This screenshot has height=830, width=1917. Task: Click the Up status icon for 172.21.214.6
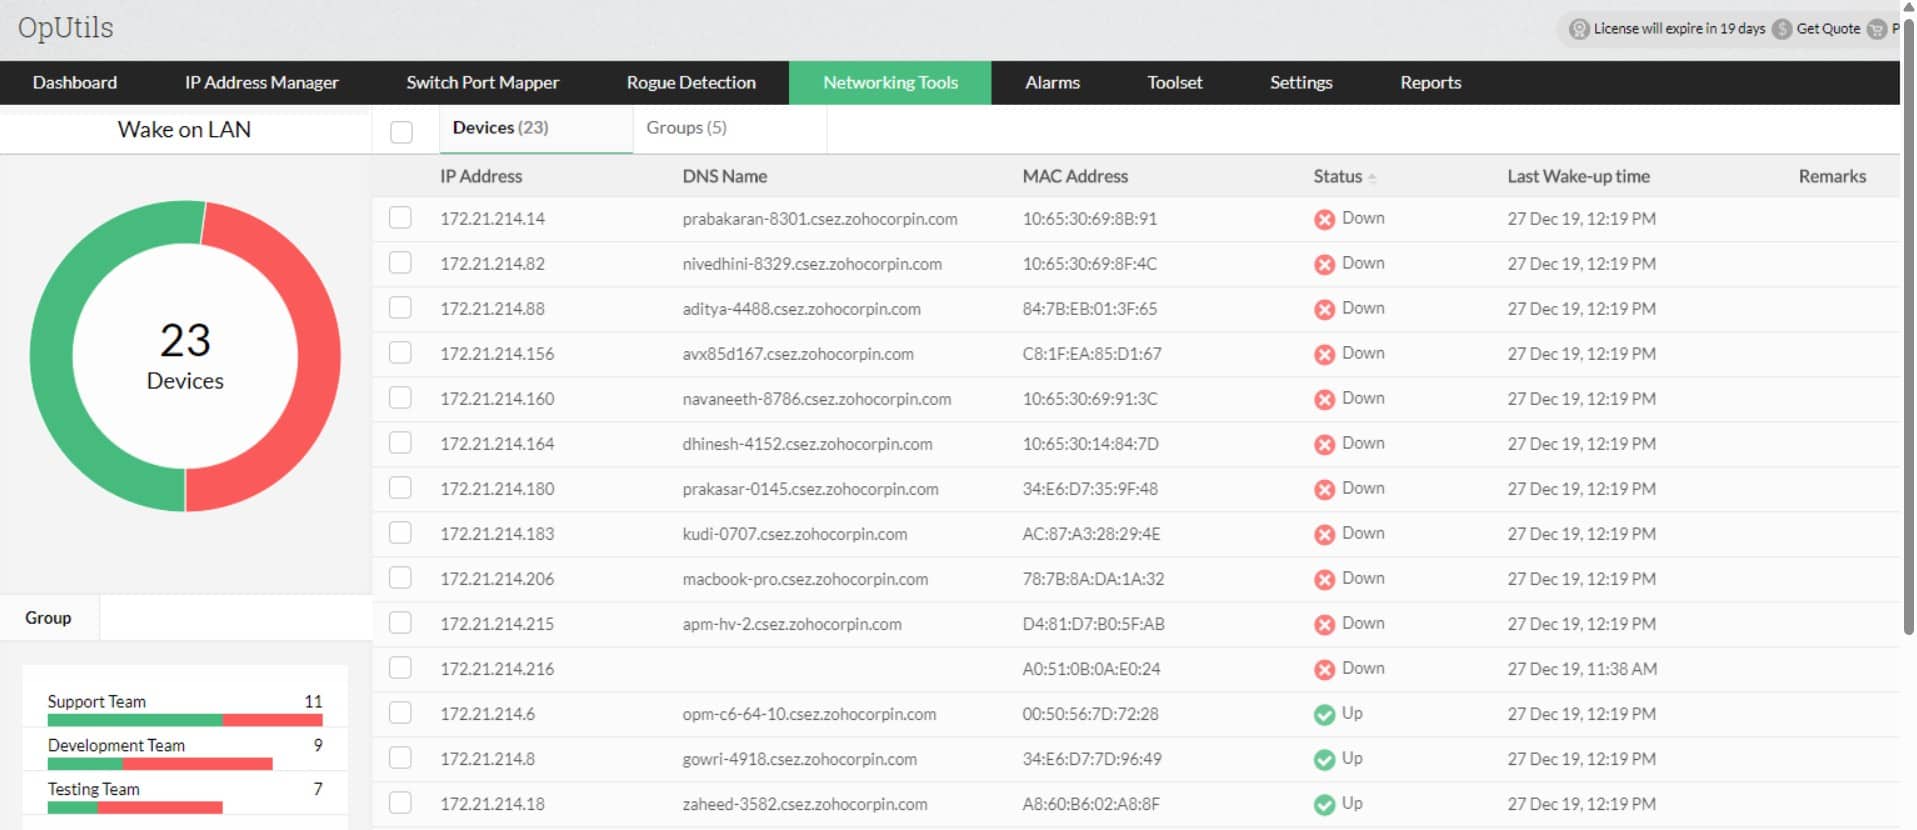tap(1324, 714)
